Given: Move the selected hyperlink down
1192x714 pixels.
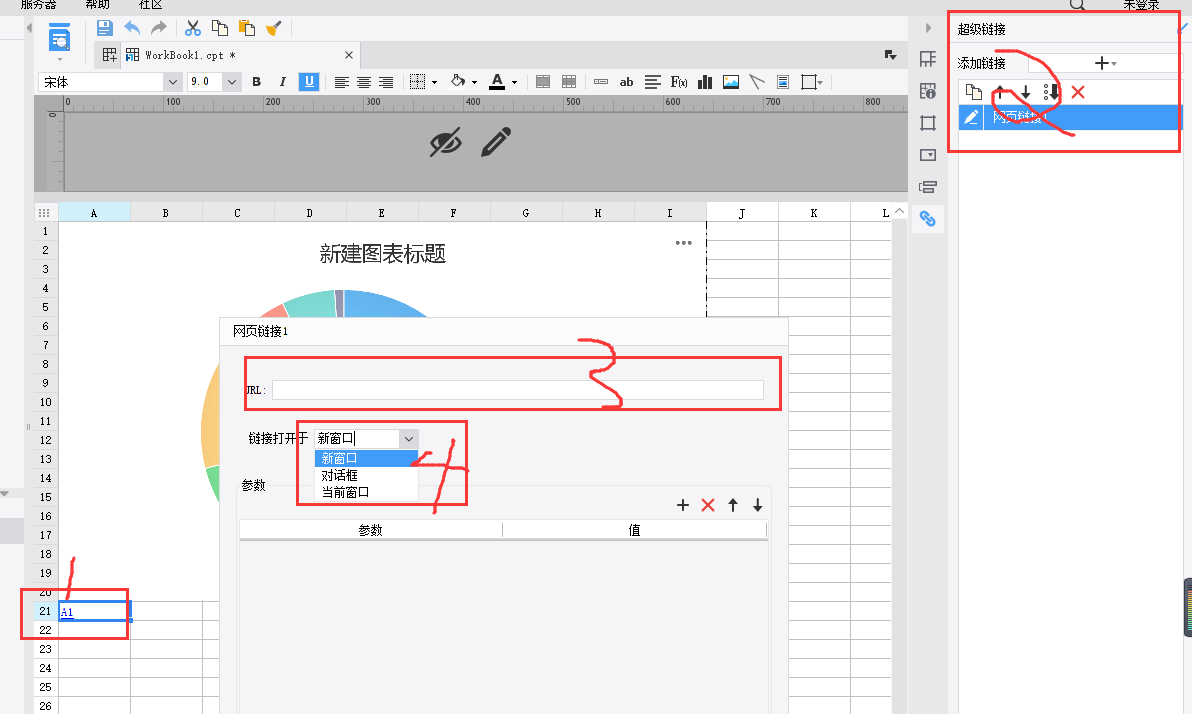Looking at the screenshot, I should (1026, 92).
